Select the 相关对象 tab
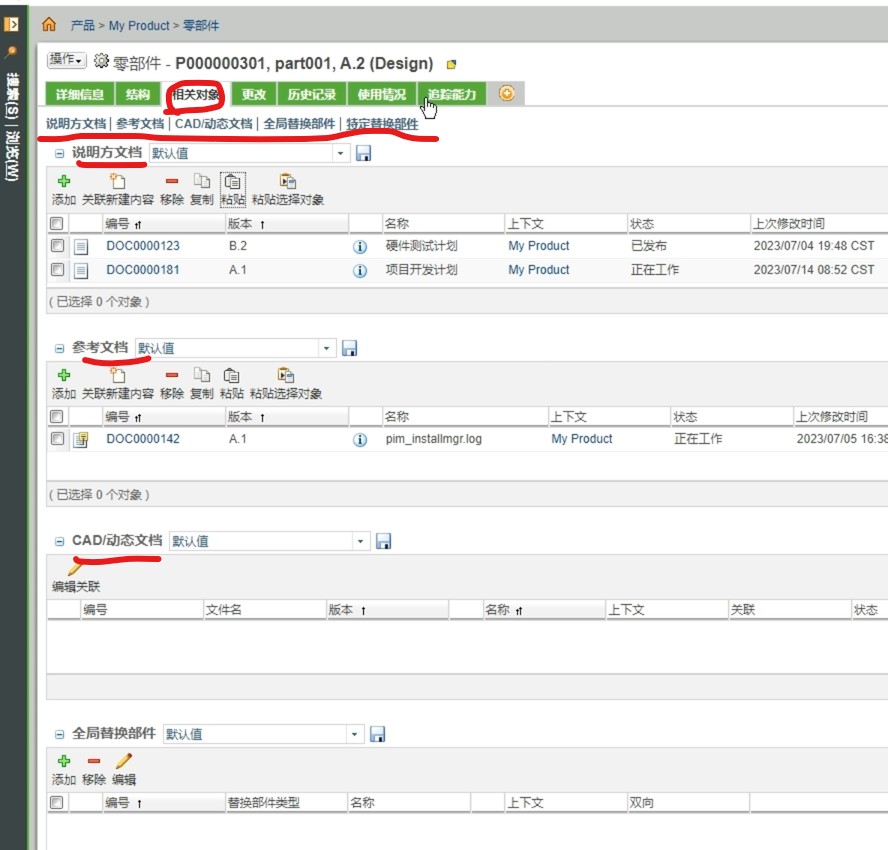This screenshot has width=888, height=850. pyautogui.click(x=195, y=94)
